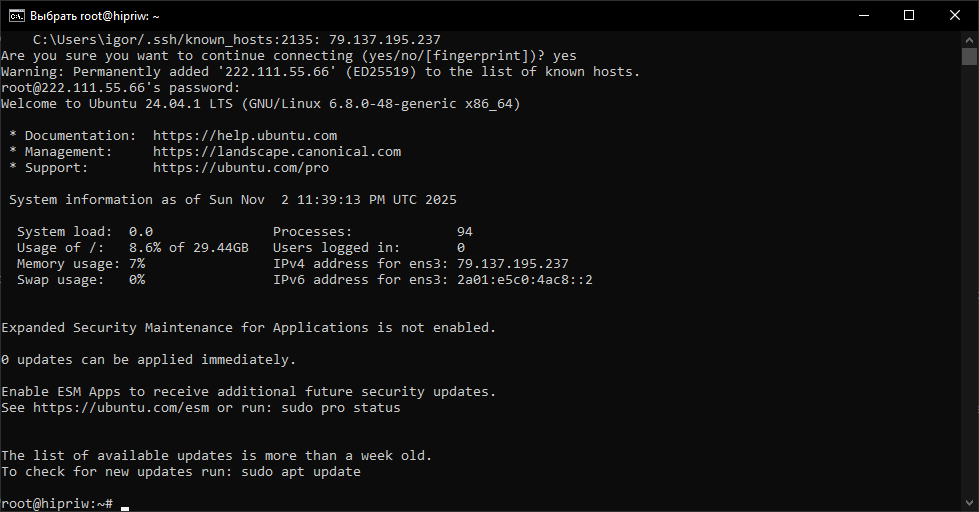
Task: Click the Memory usage 7% value
Action: (137, 264)
